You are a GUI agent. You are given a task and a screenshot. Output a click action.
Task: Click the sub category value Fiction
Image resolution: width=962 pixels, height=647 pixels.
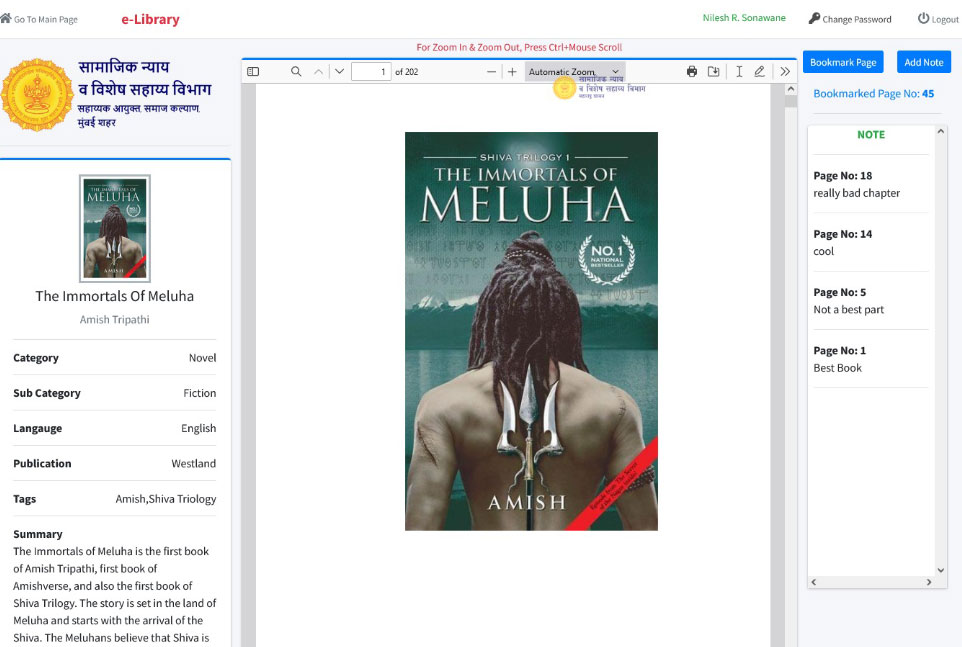[x=199, y=393]
